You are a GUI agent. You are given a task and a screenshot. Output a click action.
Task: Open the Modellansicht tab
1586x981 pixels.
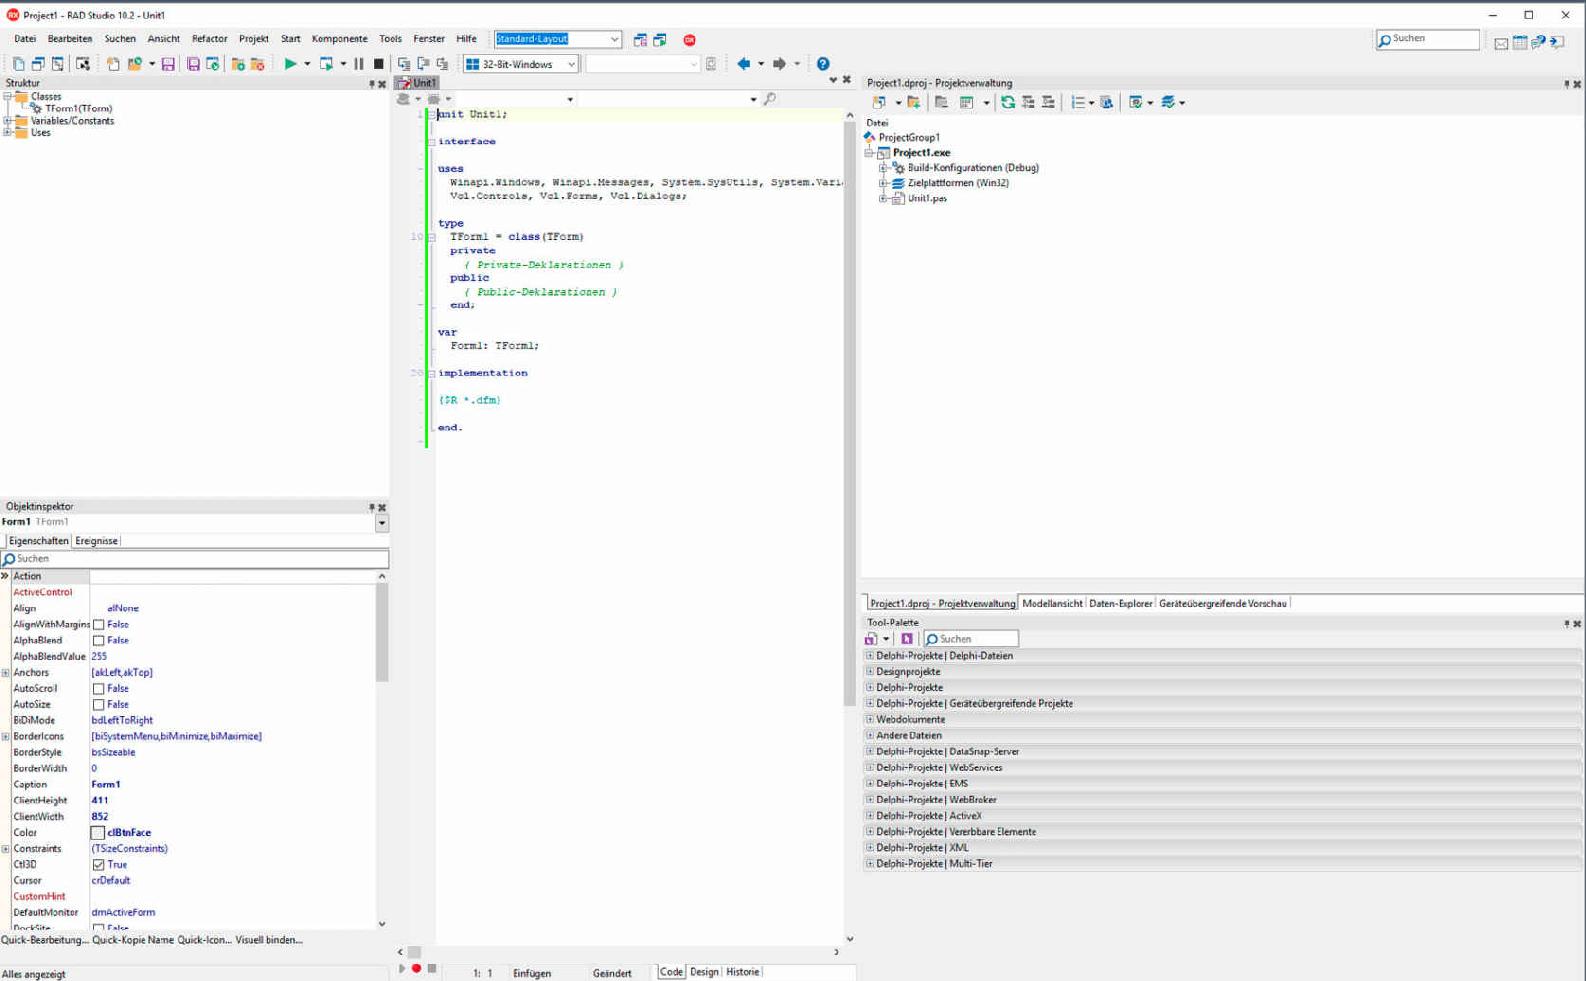(x=1052, y=604)
